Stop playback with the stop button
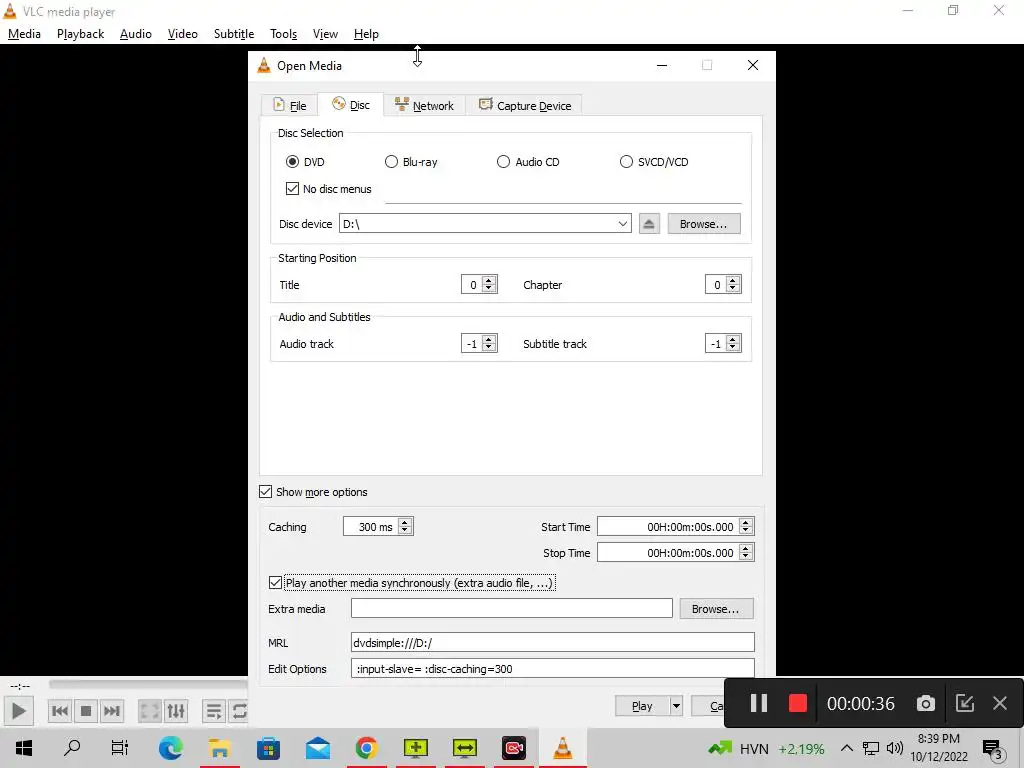Screen dimensions: 1024x768 86,711
